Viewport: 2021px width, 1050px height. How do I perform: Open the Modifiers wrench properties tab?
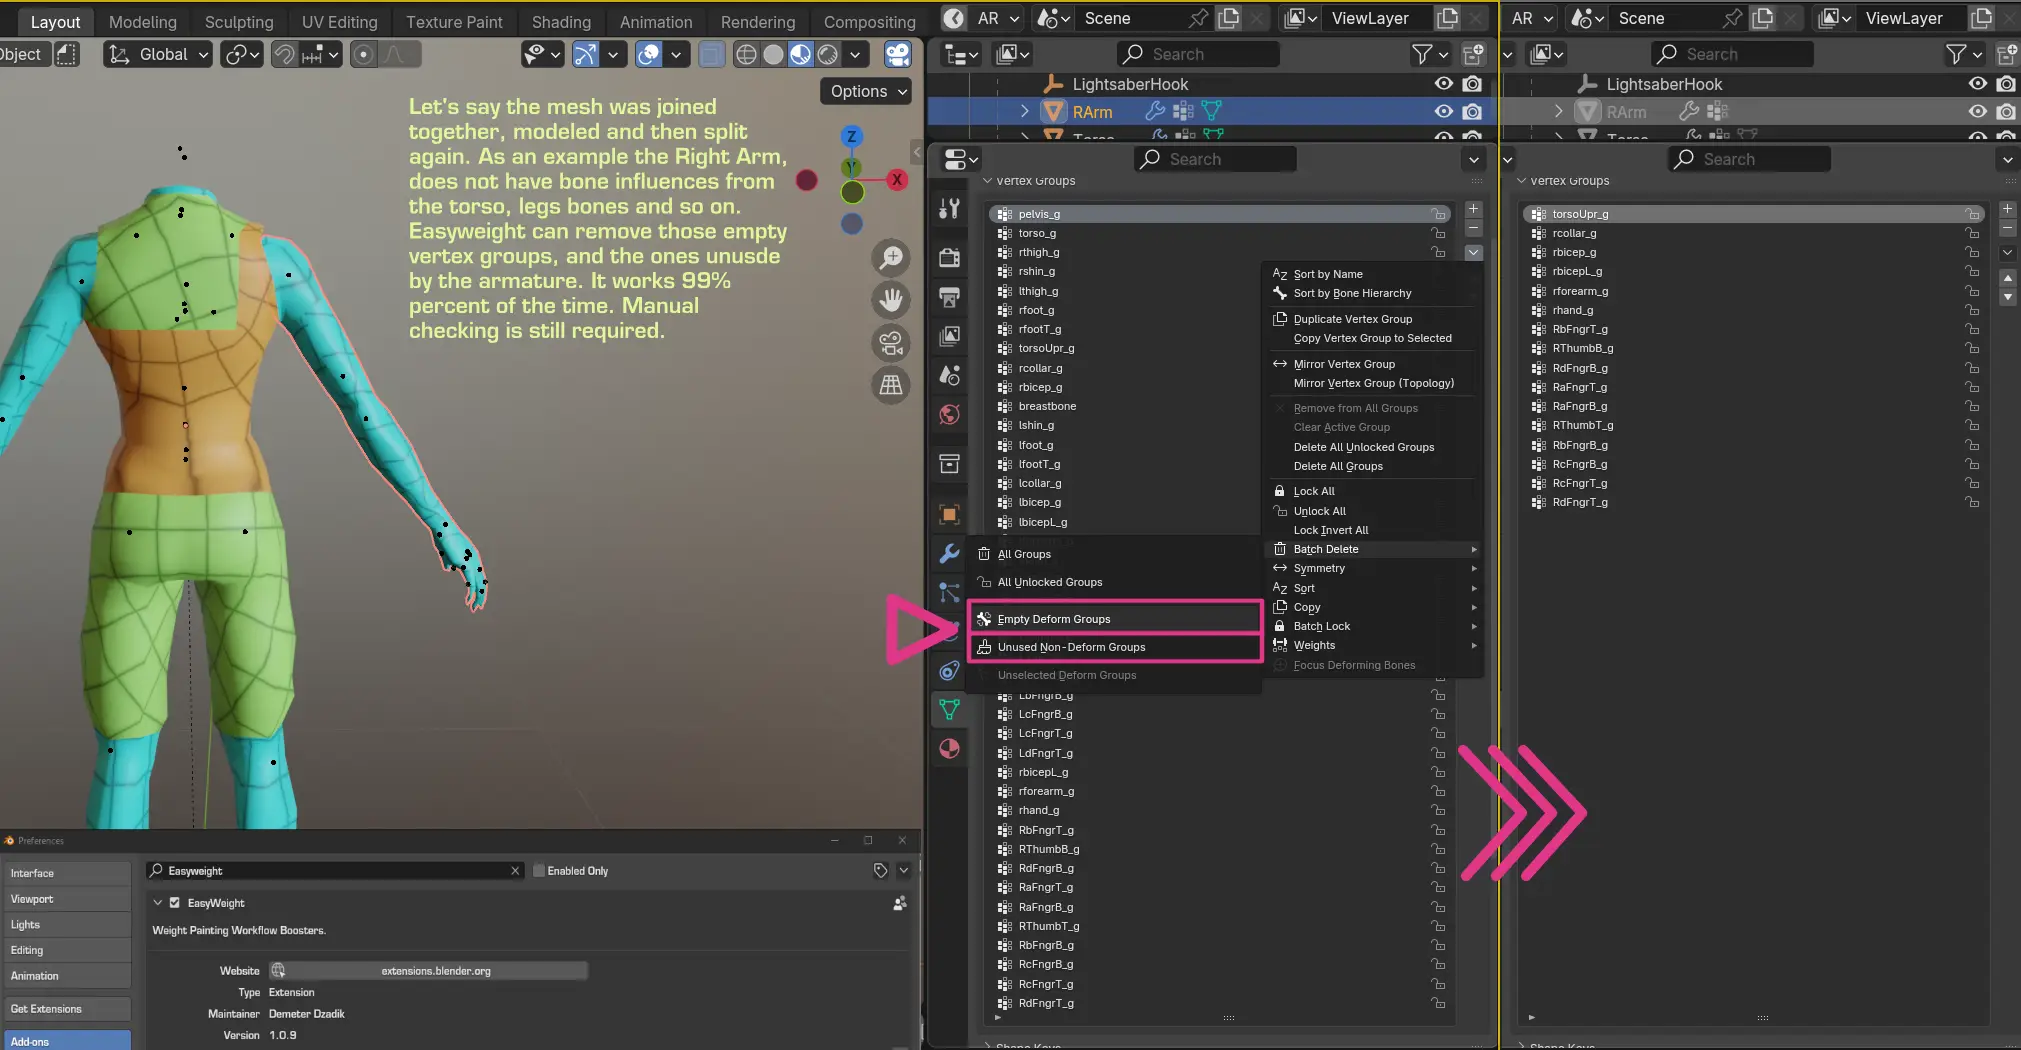pos(949,554)
